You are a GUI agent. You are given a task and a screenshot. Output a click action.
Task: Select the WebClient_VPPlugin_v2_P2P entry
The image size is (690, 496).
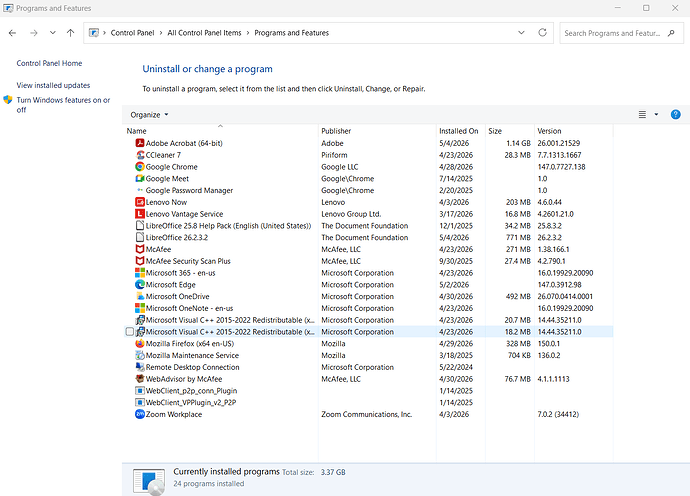(369, 402)
